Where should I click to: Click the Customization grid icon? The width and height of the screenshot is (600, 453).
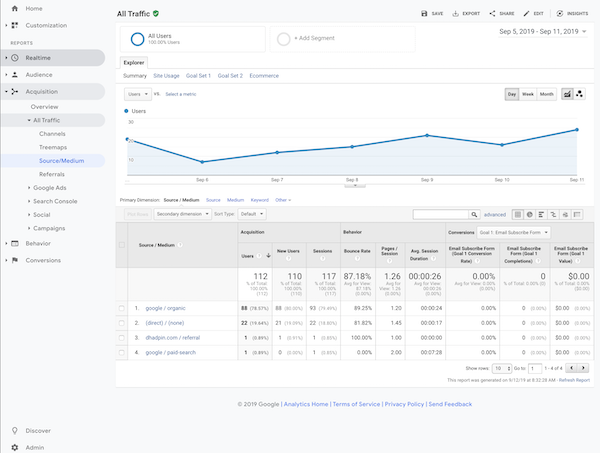pos(15,25)
